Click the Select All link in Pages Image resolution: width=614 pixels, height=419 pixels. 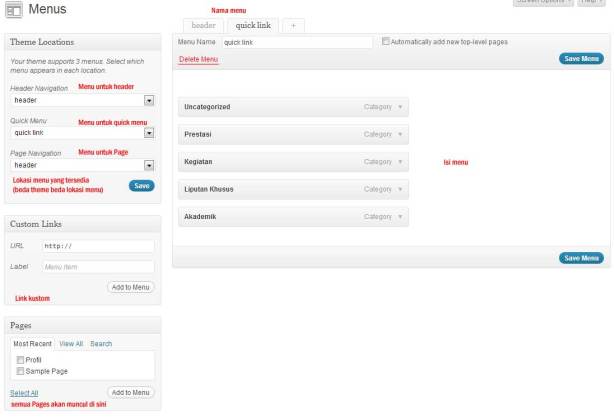coord(24,393)
